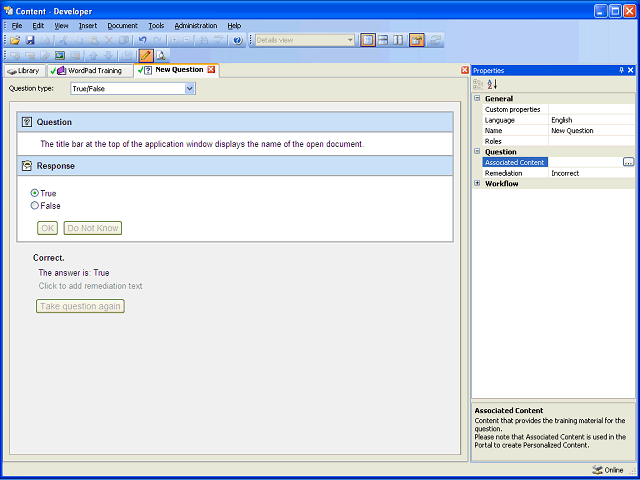This screenshot has height=480, width=640.
Task: Expand the Workflow properties section
Action: (x=477, y=183)
